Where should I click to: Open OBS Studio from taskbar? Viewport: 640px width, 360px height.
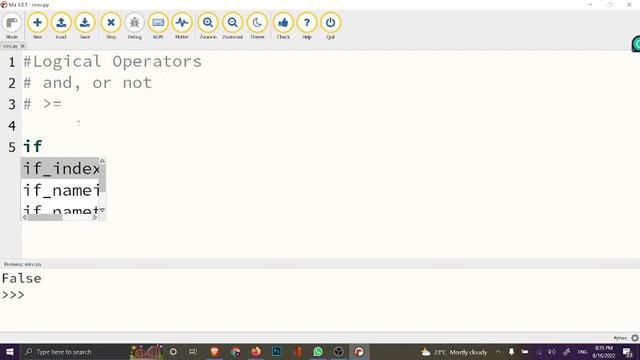point(338,352)
